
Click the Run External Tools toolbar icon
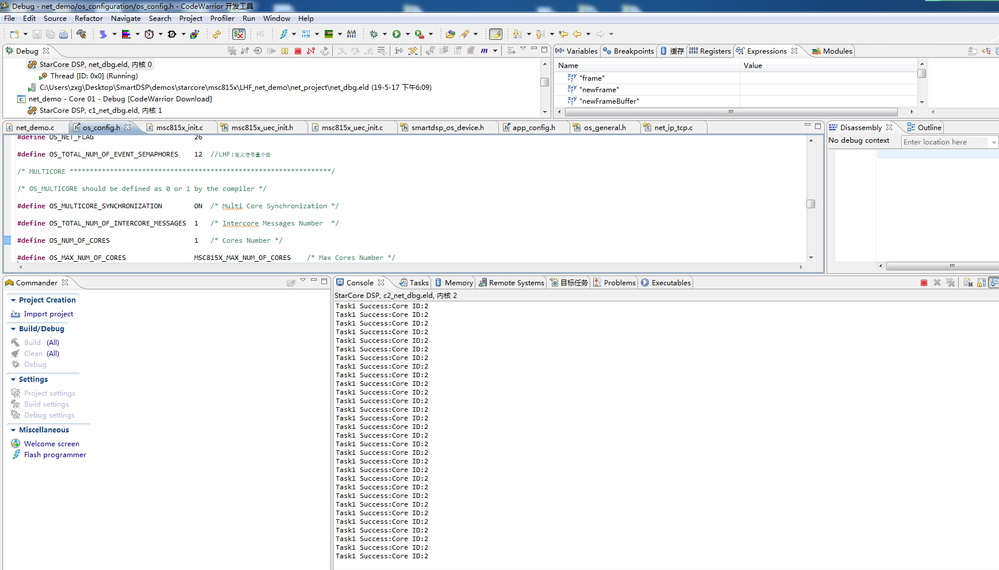(419, 34)
